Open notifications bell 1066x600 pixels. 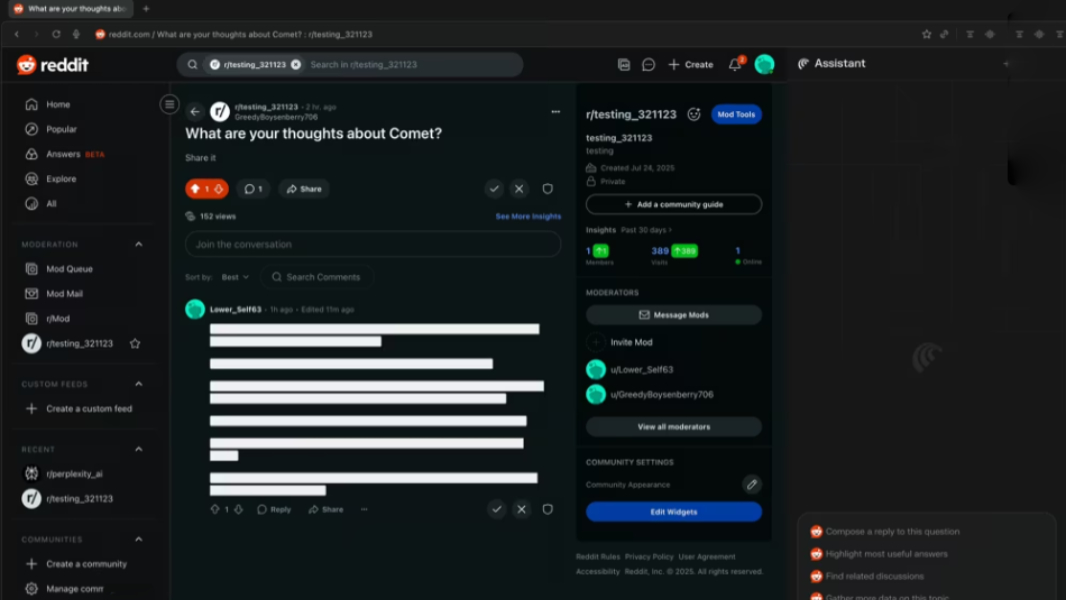(x=735, y=65)
